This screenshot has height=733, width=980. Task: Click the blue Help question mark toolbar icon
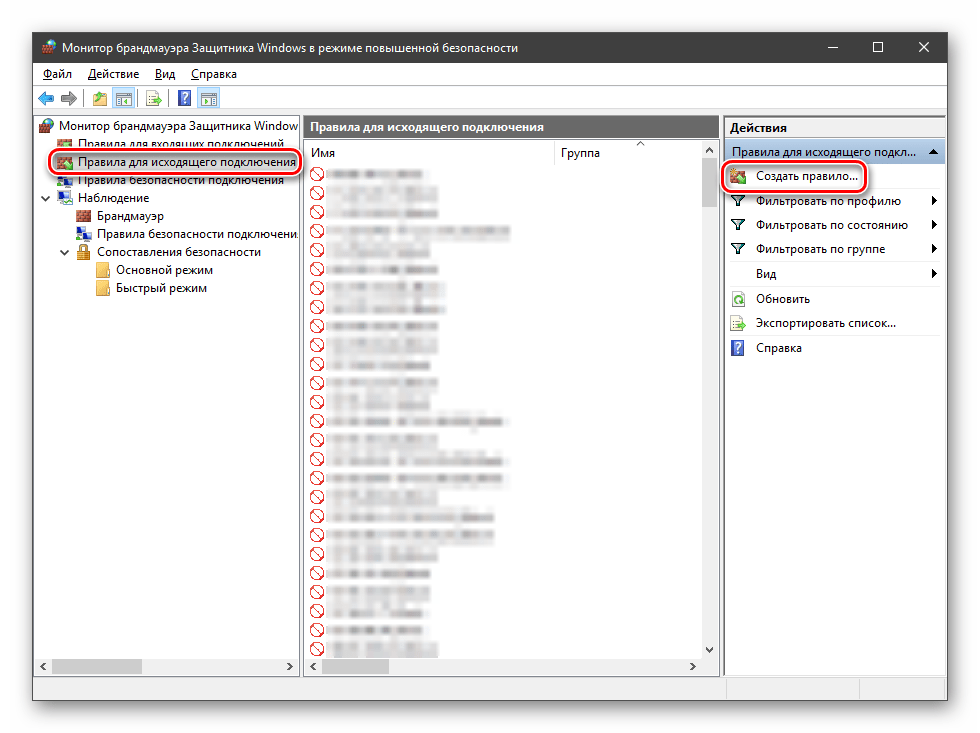[x=184, y=98]
